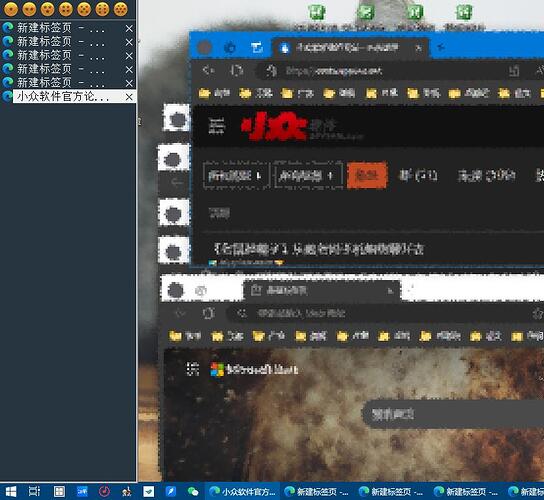The image size is (544, 500).
Task: Click Microsoft logo on lower Edge new tab page
Action: click(x=254, y=370)
